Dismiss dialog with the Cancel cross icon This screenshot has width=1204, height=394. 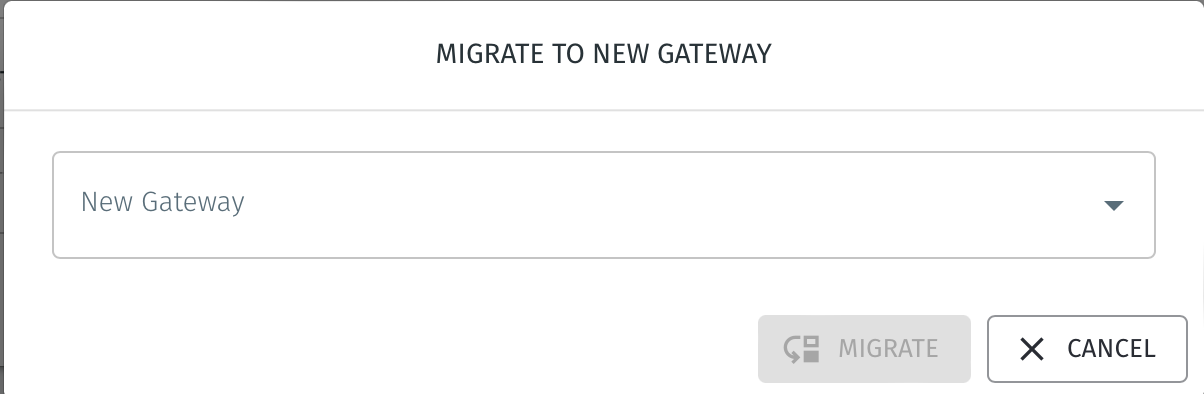[x=1032, y=349]
